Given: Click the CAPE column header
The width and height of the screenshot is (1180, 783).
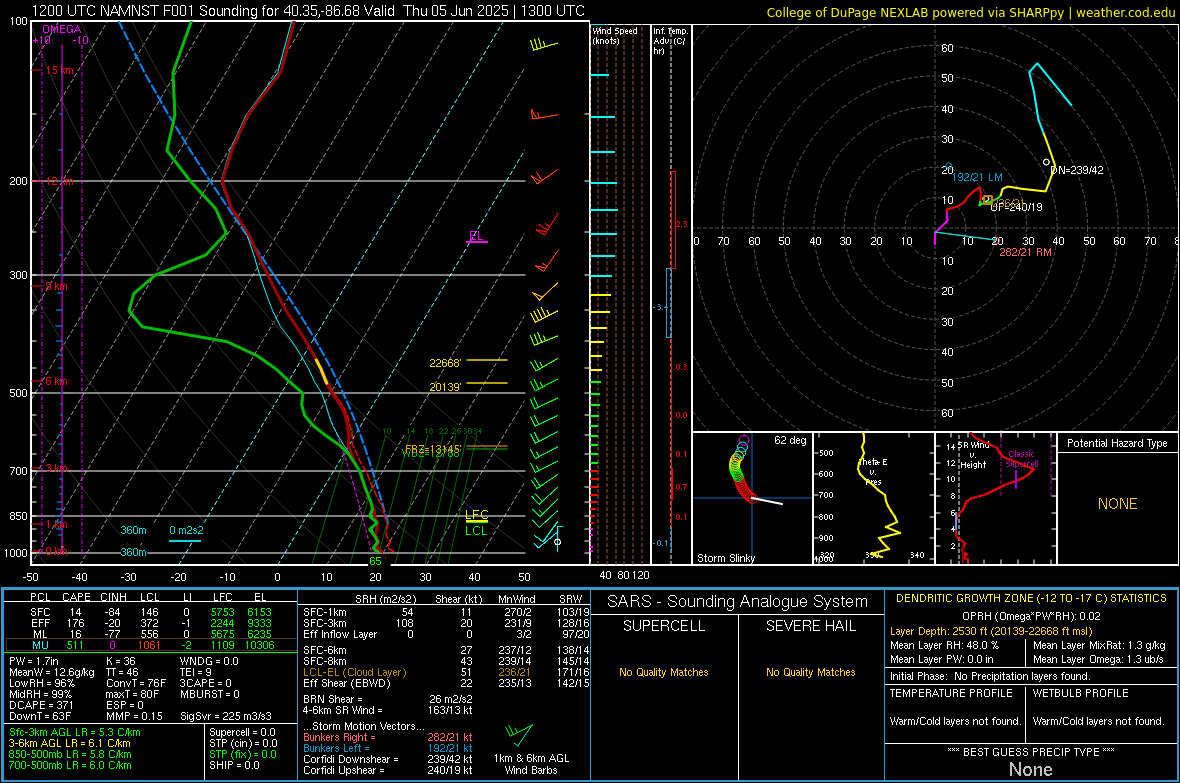Looking at the screenshot, I should [x=76, y=597].
